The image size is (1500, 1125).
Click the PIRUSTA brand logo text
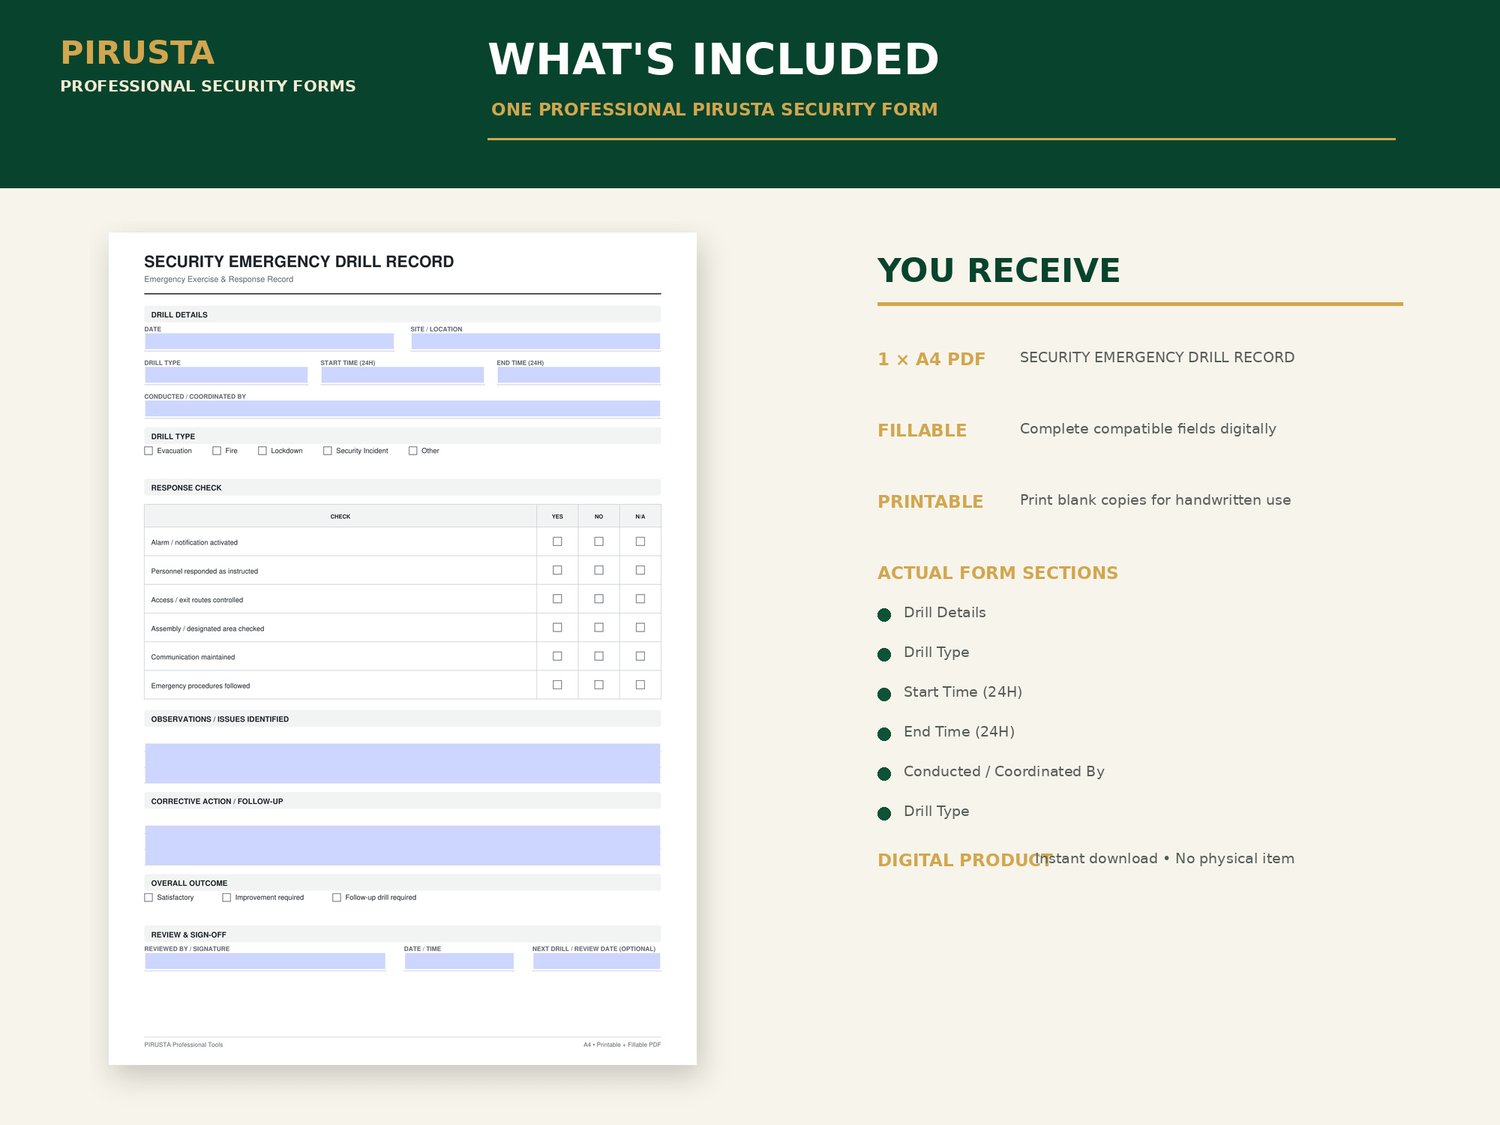tap(138, 53)
